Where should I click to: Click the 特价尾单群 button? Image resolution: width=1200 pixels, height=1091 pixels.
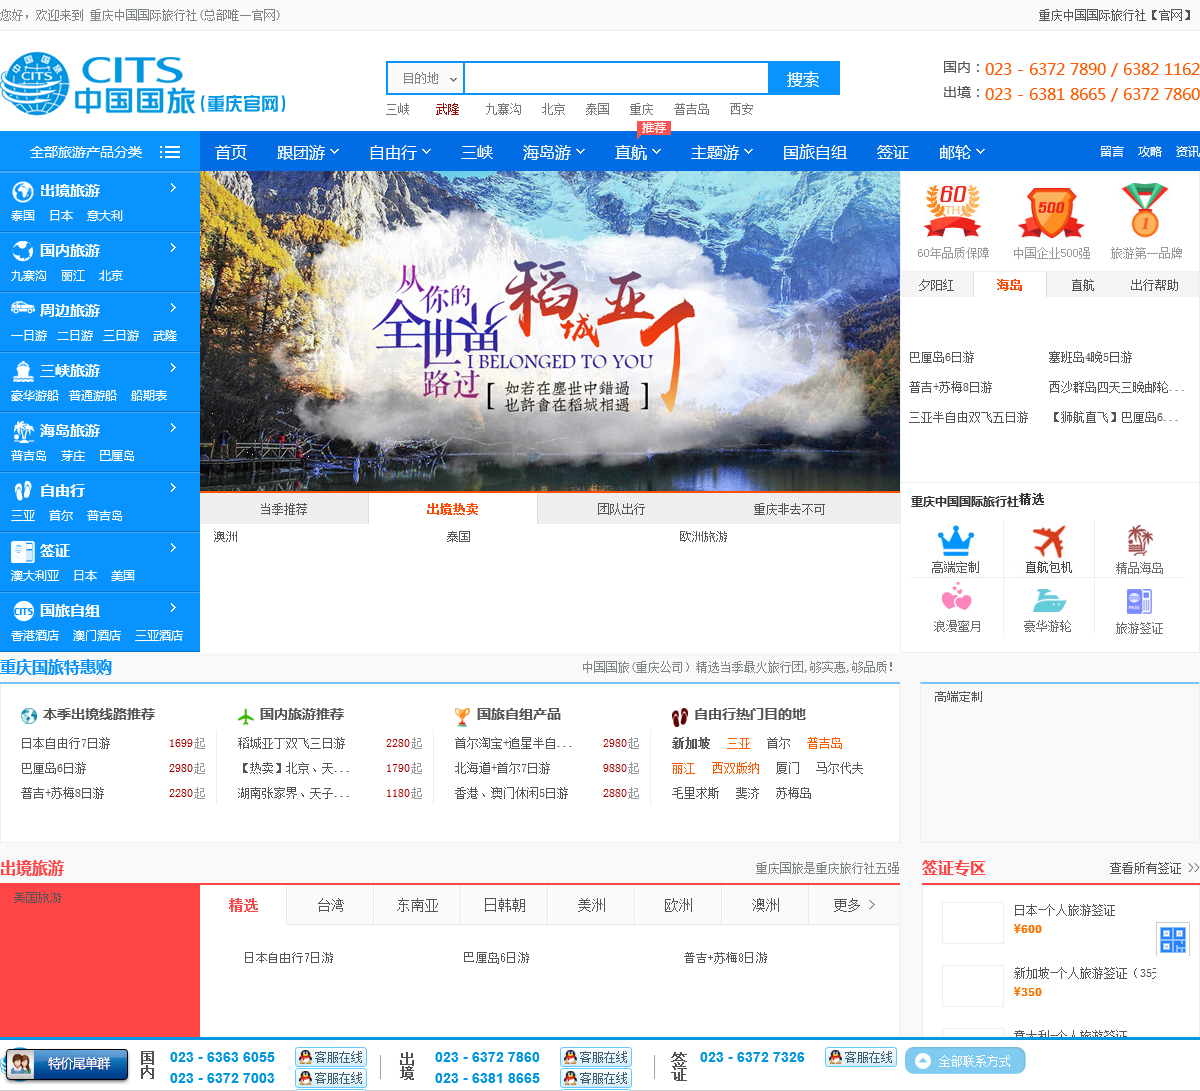tap(66, 1064)
